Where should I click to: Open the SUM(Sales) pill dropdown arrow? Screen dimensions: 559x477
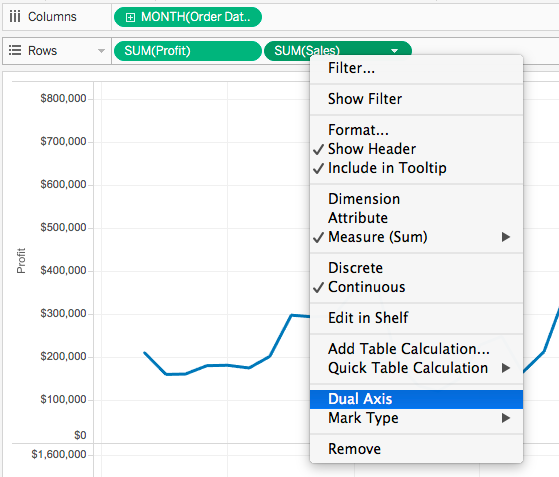[x=394, y=51]
